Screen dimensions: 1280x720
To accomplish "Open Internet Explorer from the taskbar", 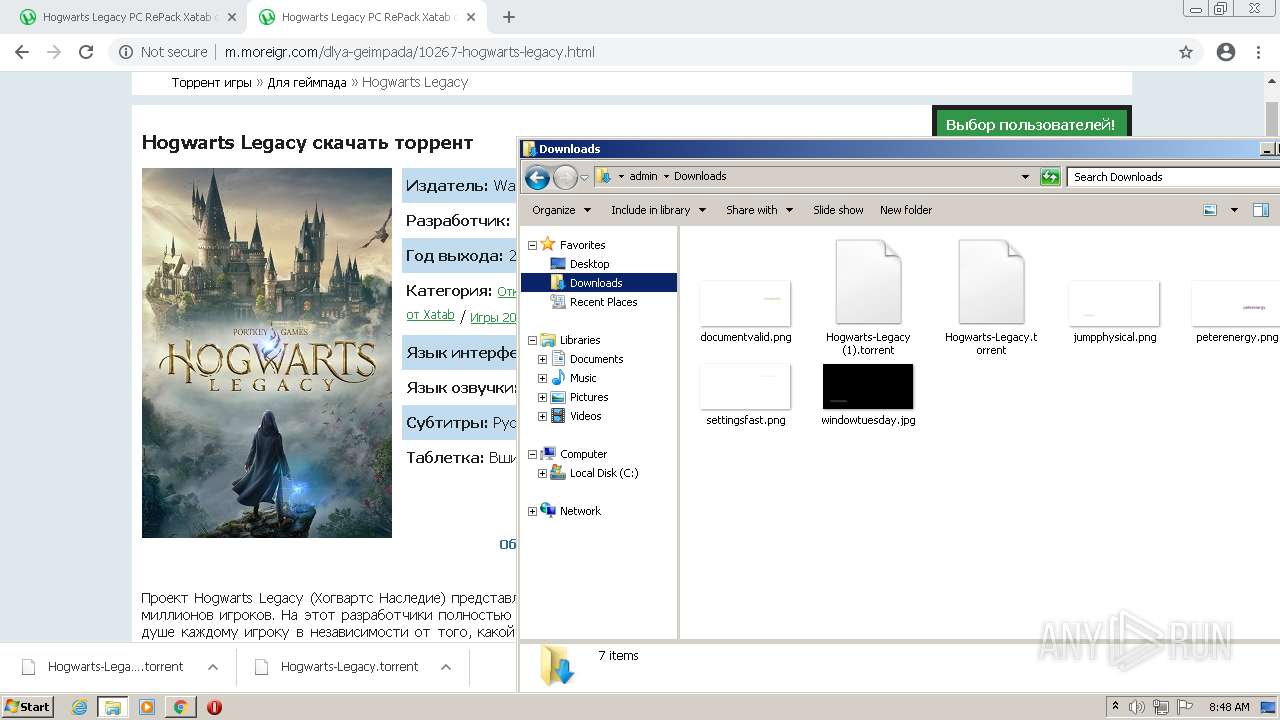I will click(80, 707).
